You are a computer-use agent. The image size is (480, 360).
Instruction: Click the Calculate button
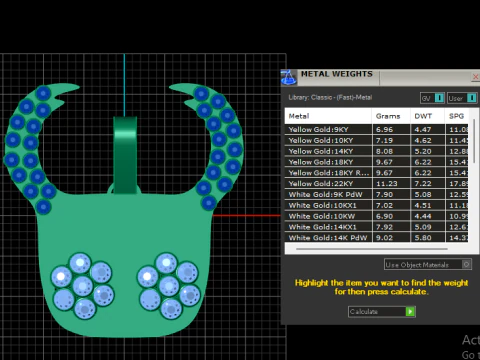pos(382,312)
